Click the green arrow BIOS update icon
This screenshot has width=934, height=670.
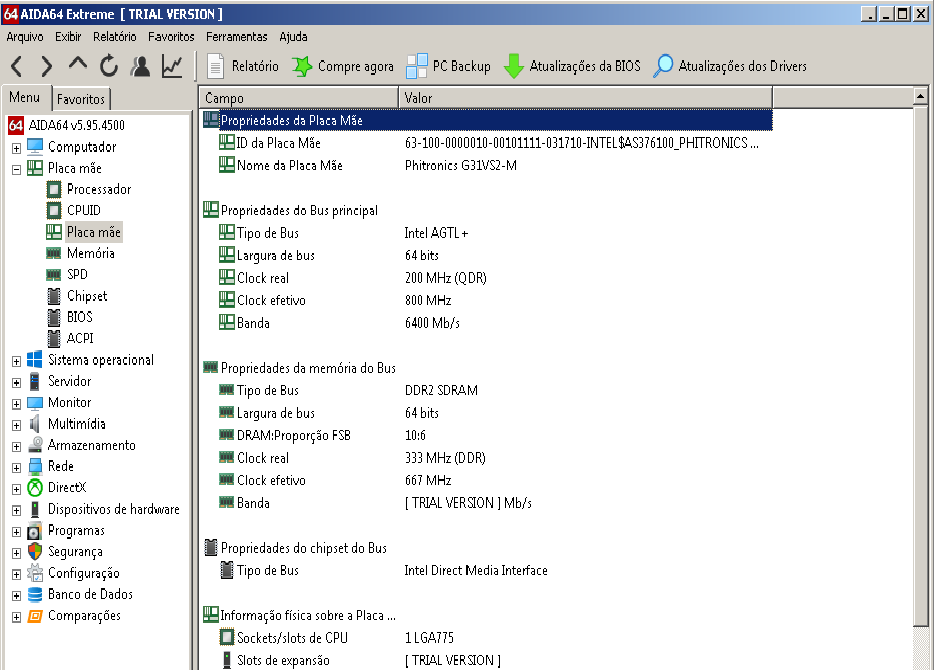point(513,66)
